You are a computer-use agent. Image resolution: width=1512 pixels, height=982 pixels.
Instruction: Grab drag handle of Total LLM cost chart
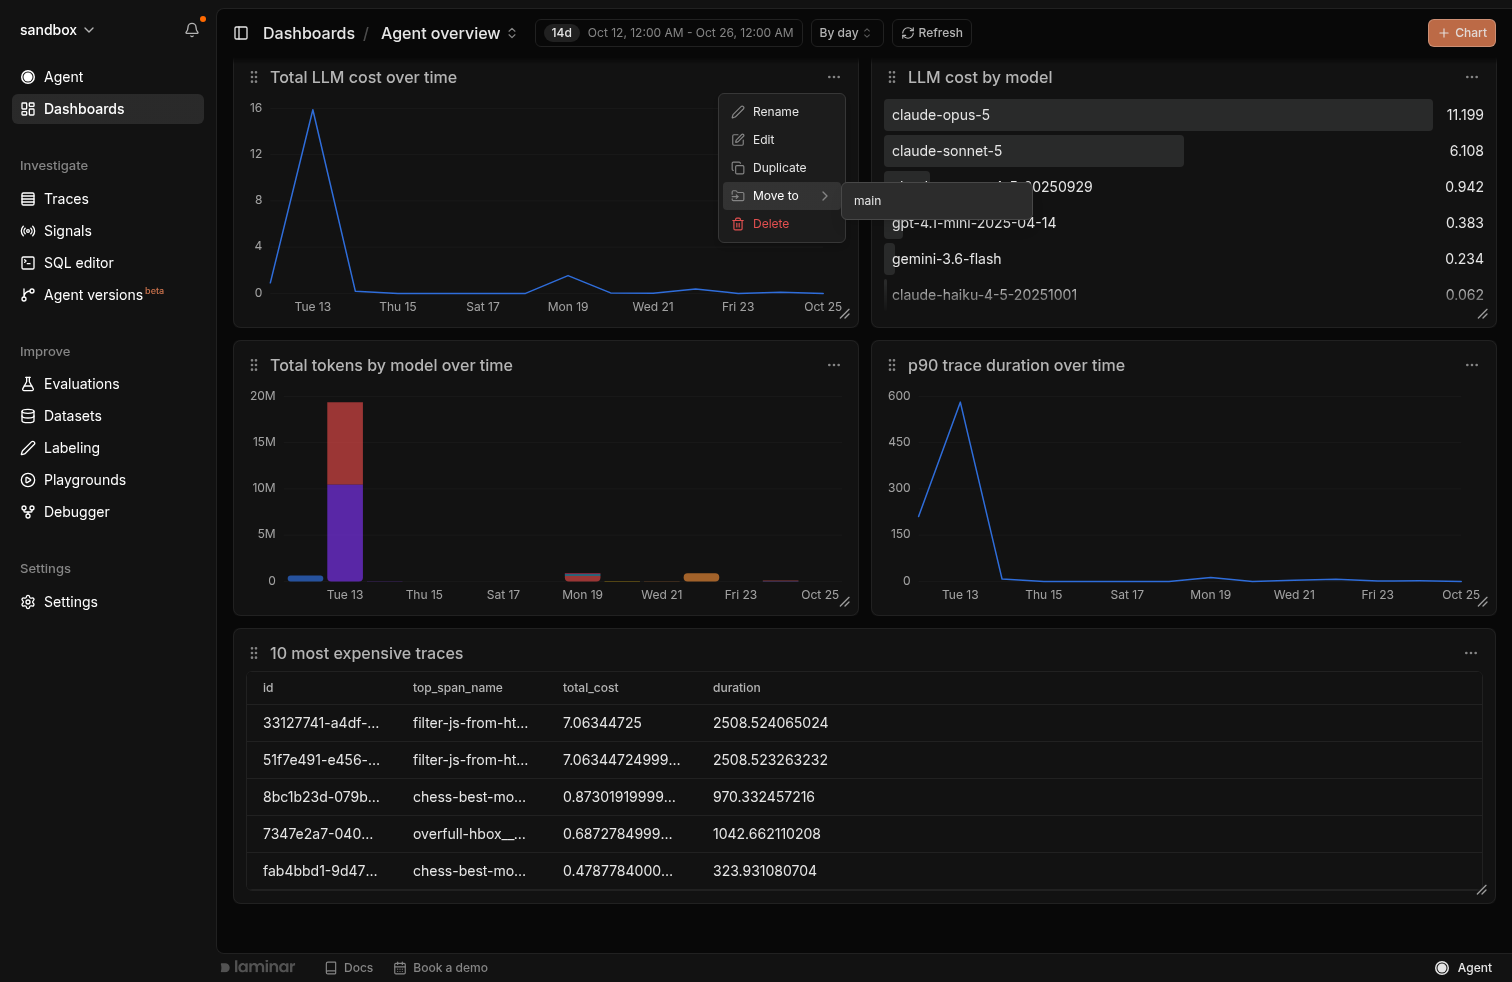(254, 77)
